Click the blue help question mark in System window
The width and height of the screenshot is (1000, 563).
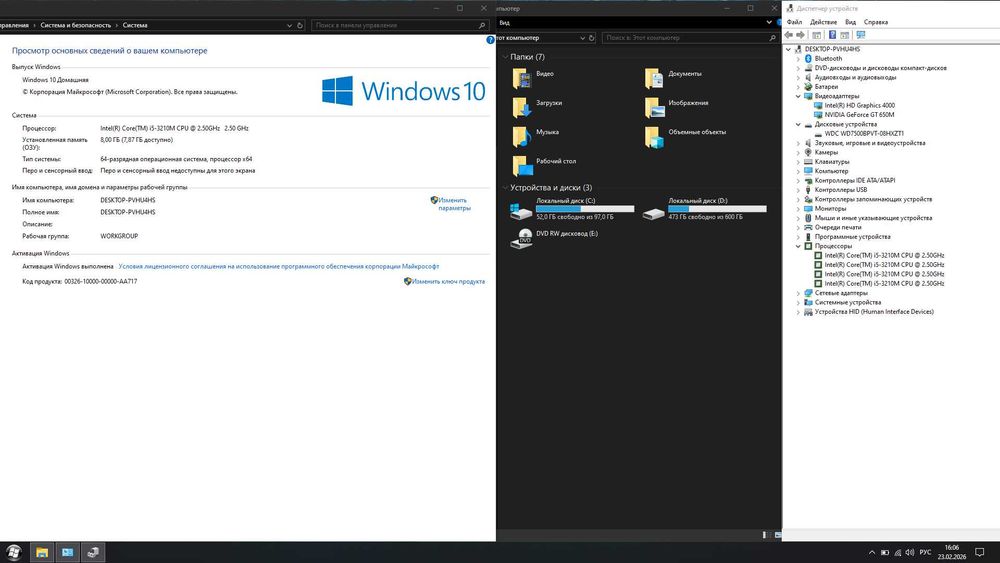click(x=490, y=40)
